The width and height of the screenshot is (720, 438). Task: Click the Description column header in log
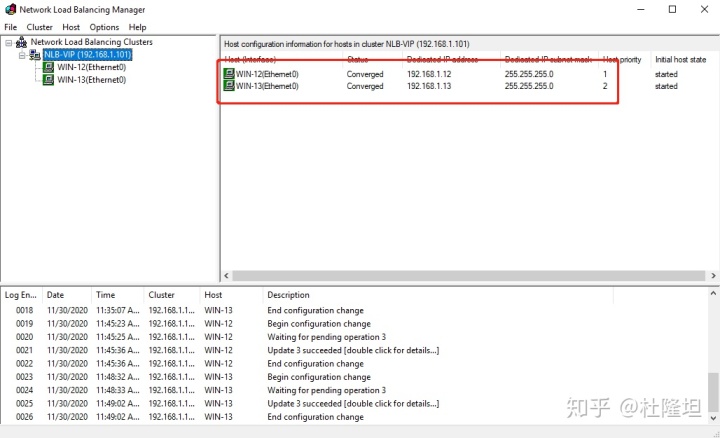(x=439, y=295)
